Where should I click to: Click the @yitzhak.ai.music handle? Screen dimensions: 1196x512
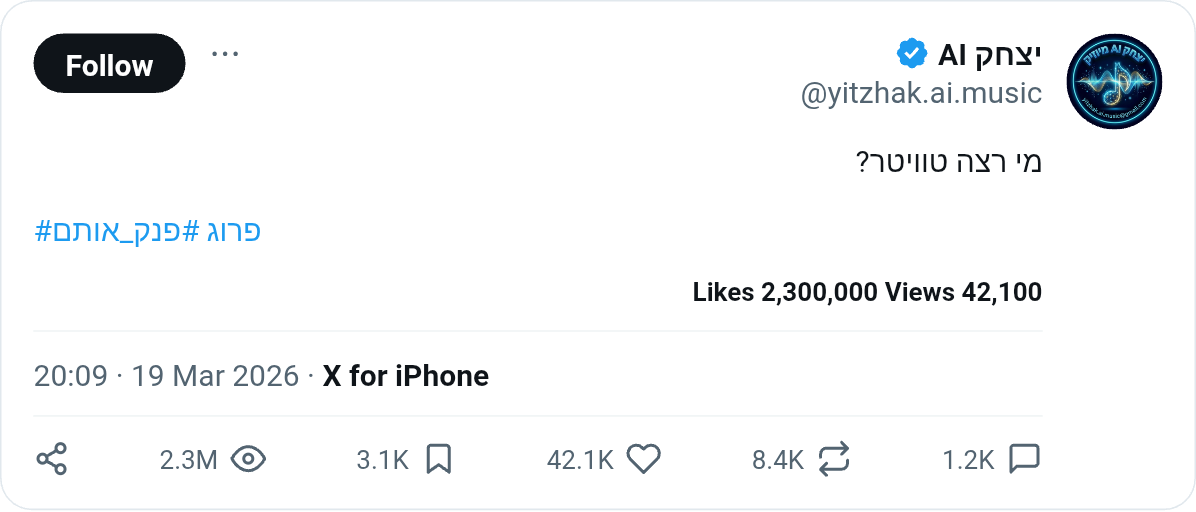click(921, 94)
